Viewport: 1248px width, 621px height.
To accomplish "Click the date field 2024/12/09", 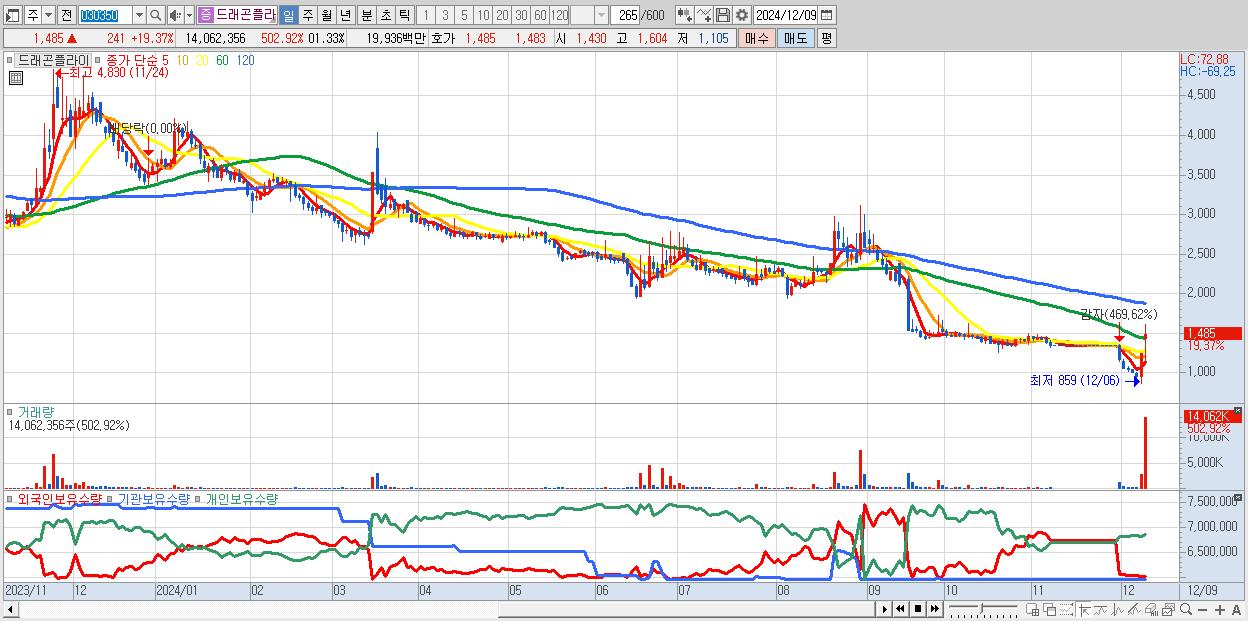I will pos(785,15).
